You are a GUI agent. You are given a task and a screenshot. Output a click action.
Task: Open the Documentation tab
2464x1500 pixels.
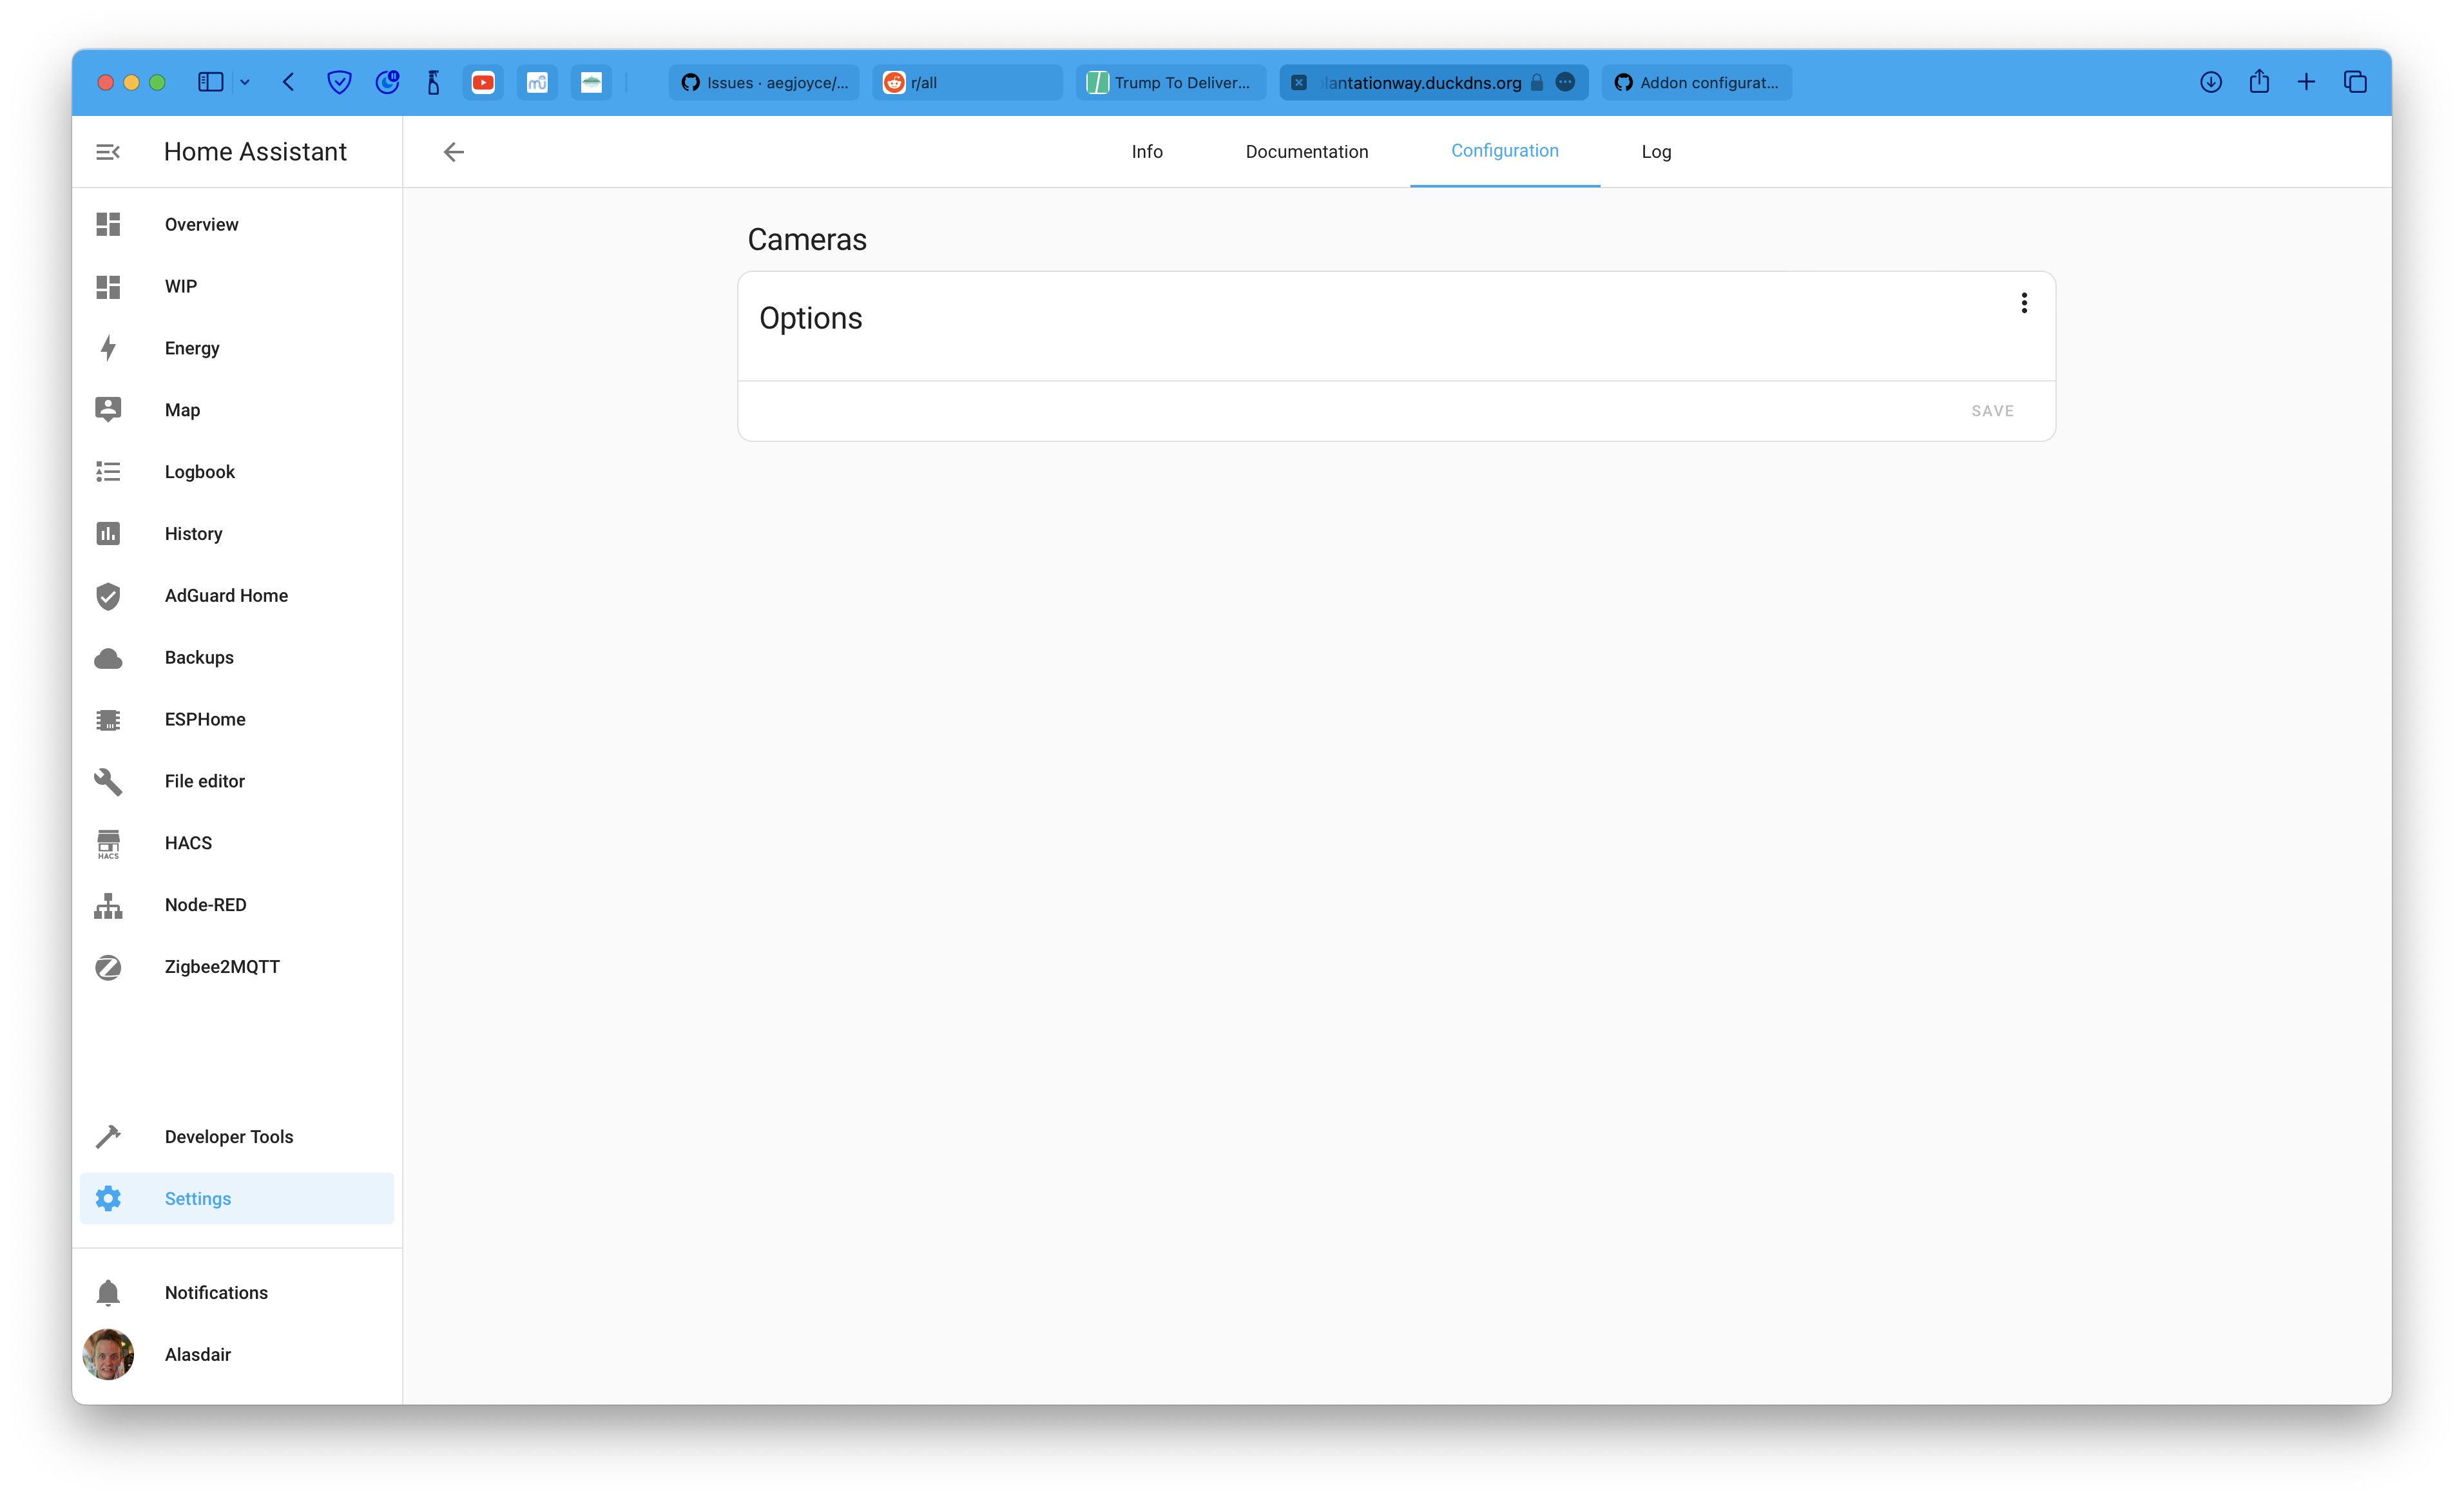pyautogui.click(x=1307, y=151)
